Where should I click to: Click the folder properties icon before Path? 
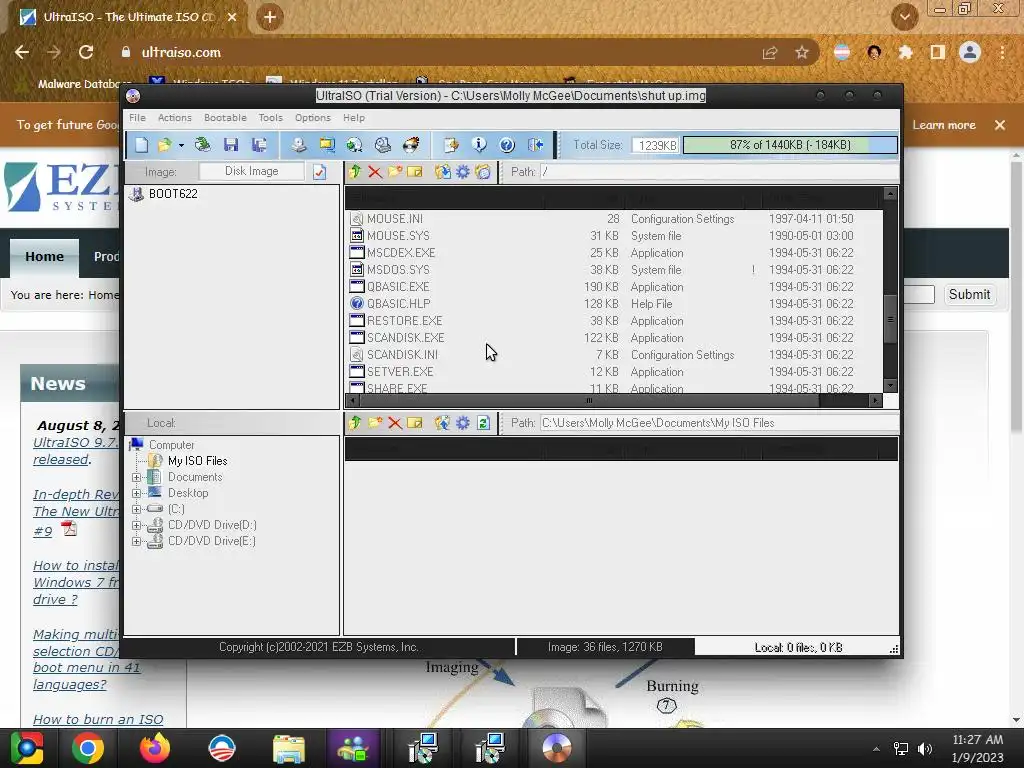483,172
